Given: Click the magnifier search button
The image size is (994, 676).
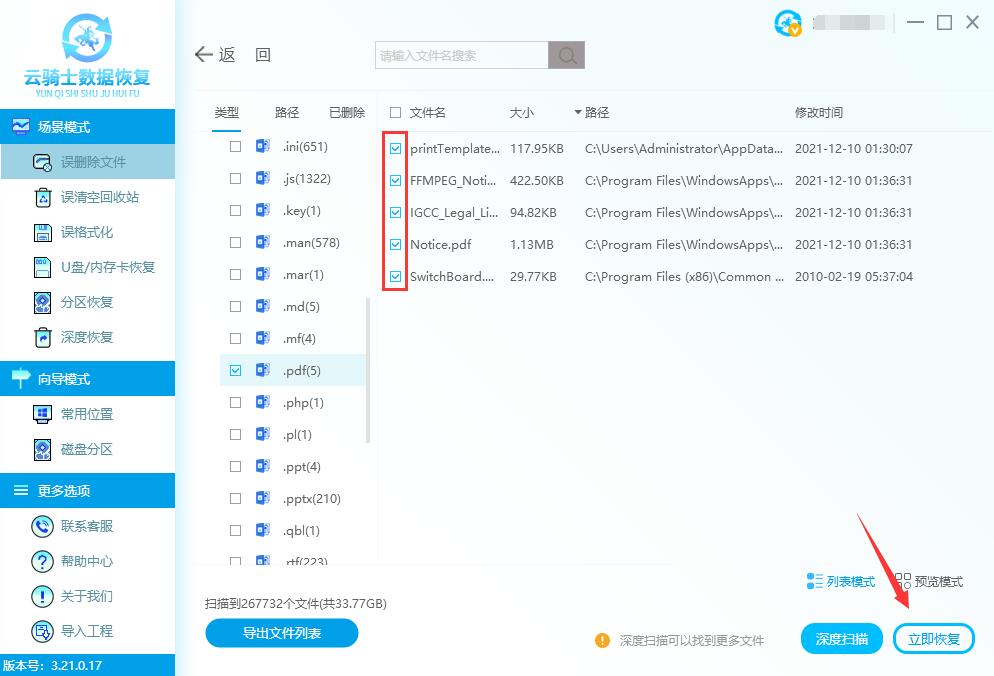Looking at the screenshot, I should tap(567, 55).
